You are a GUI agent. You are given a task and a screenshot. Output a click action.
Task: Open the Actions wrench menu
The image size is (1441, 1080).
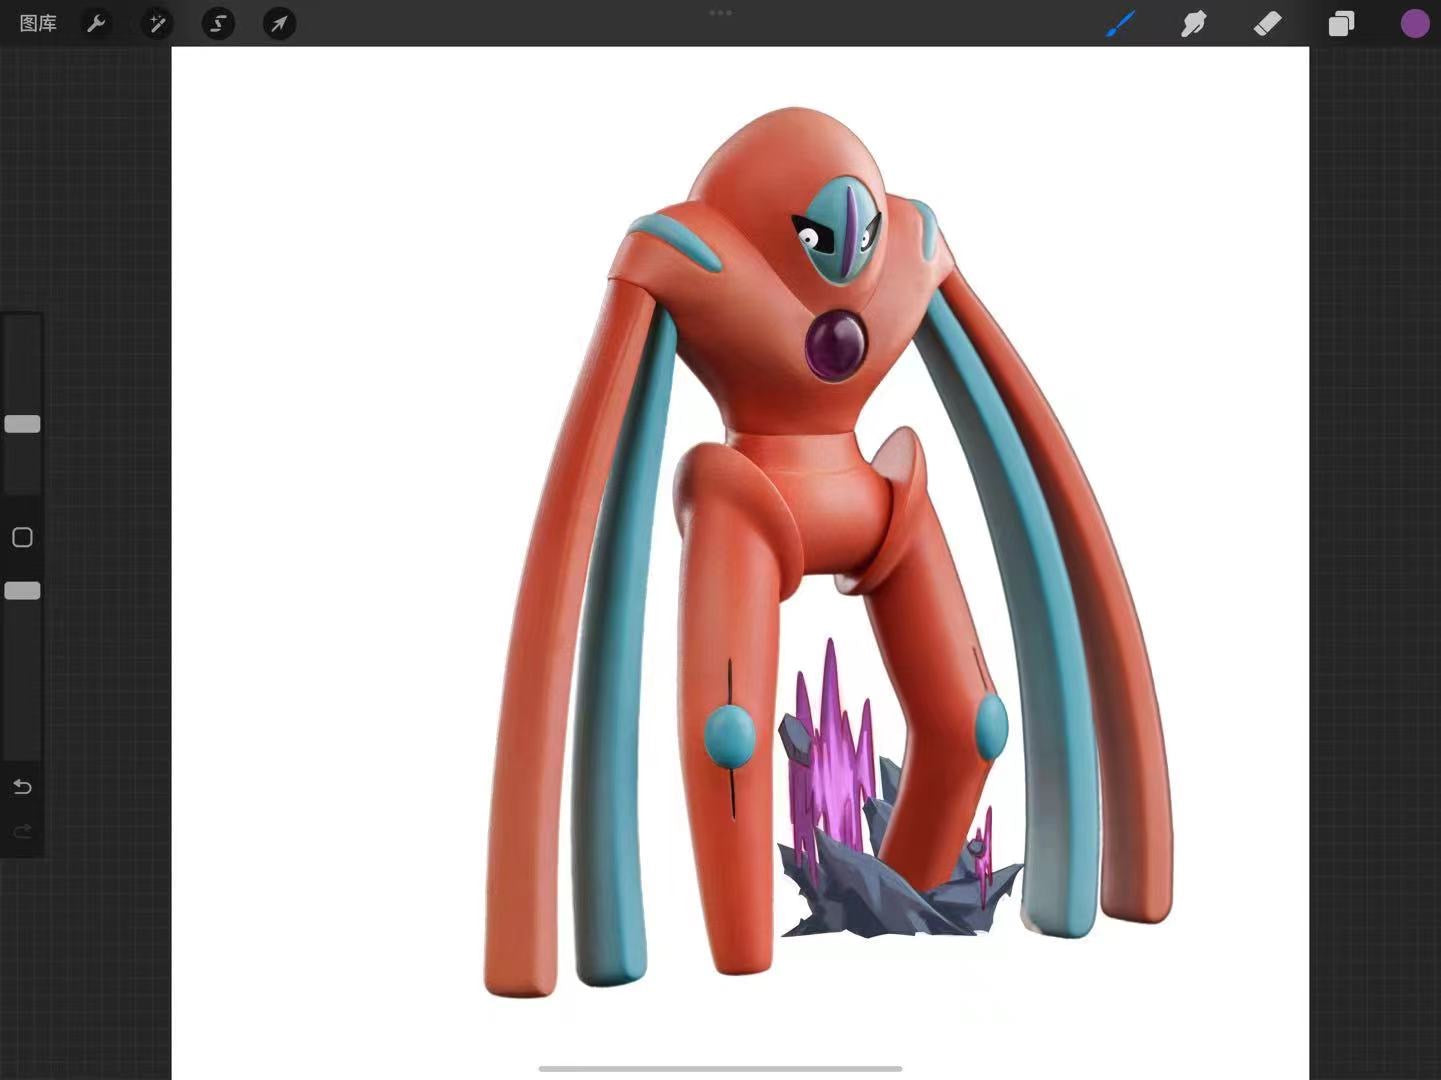[96, 23]
